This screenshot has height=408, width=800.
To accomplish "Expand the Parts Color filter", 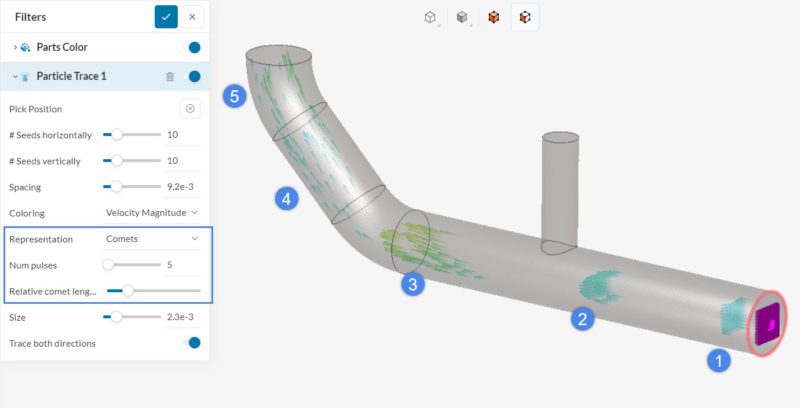I will coord(14,47).
